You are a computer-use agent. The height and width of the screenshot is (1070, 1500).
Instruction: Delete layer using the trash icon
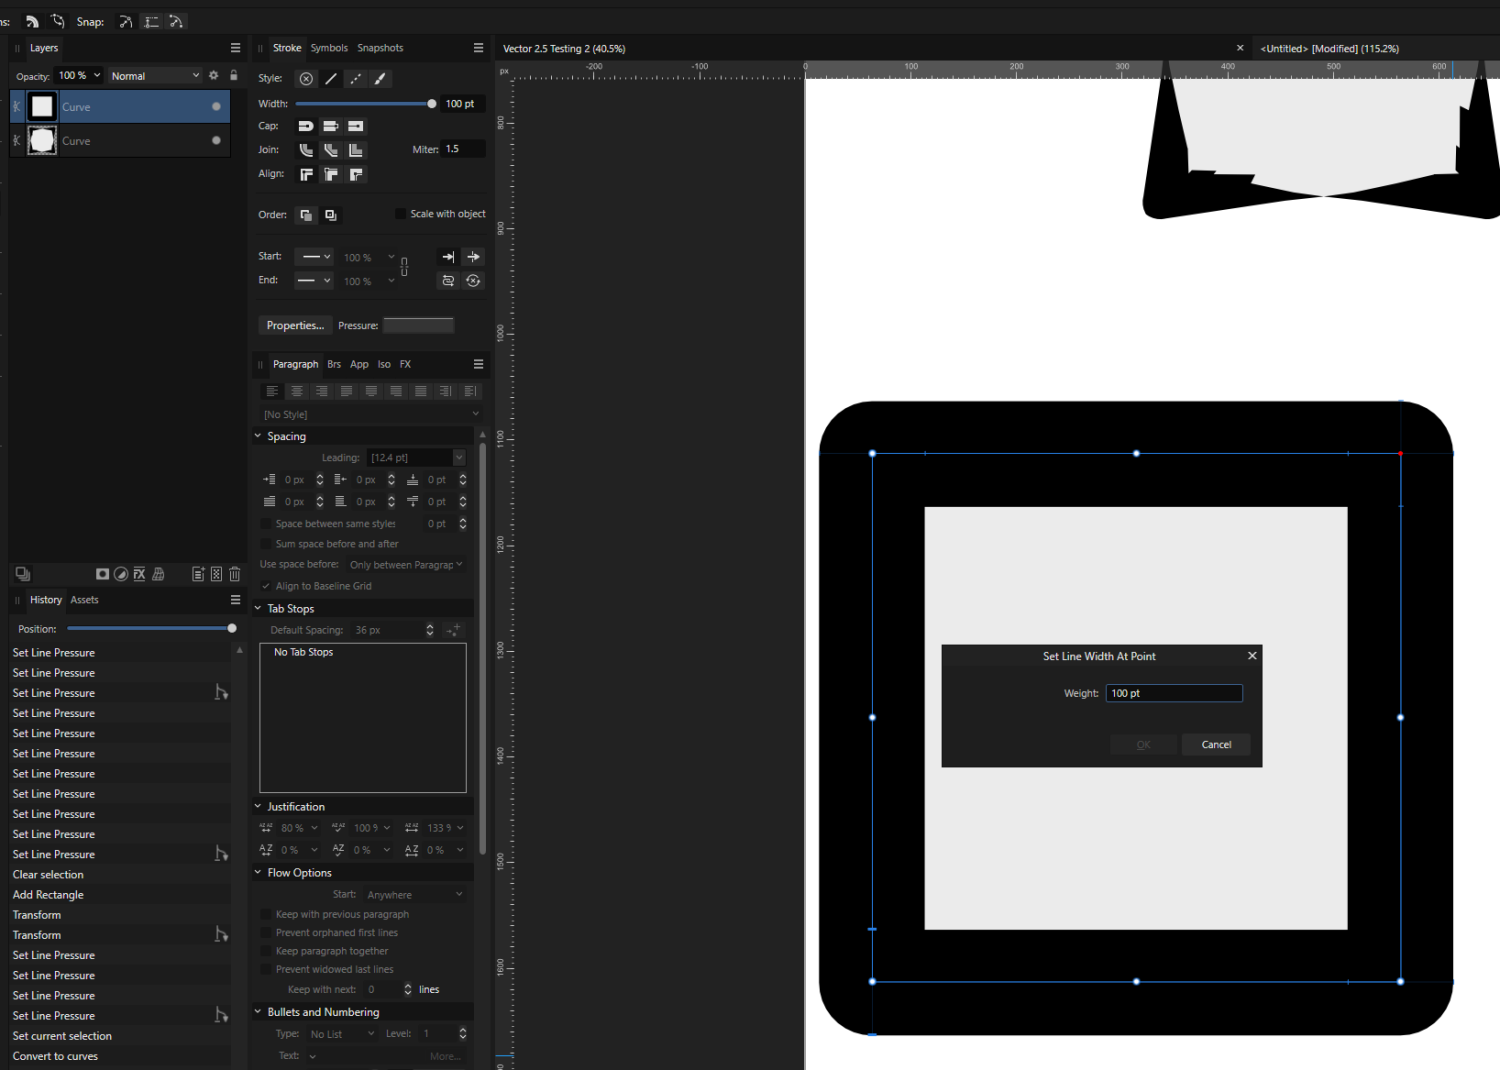[235, 574]
